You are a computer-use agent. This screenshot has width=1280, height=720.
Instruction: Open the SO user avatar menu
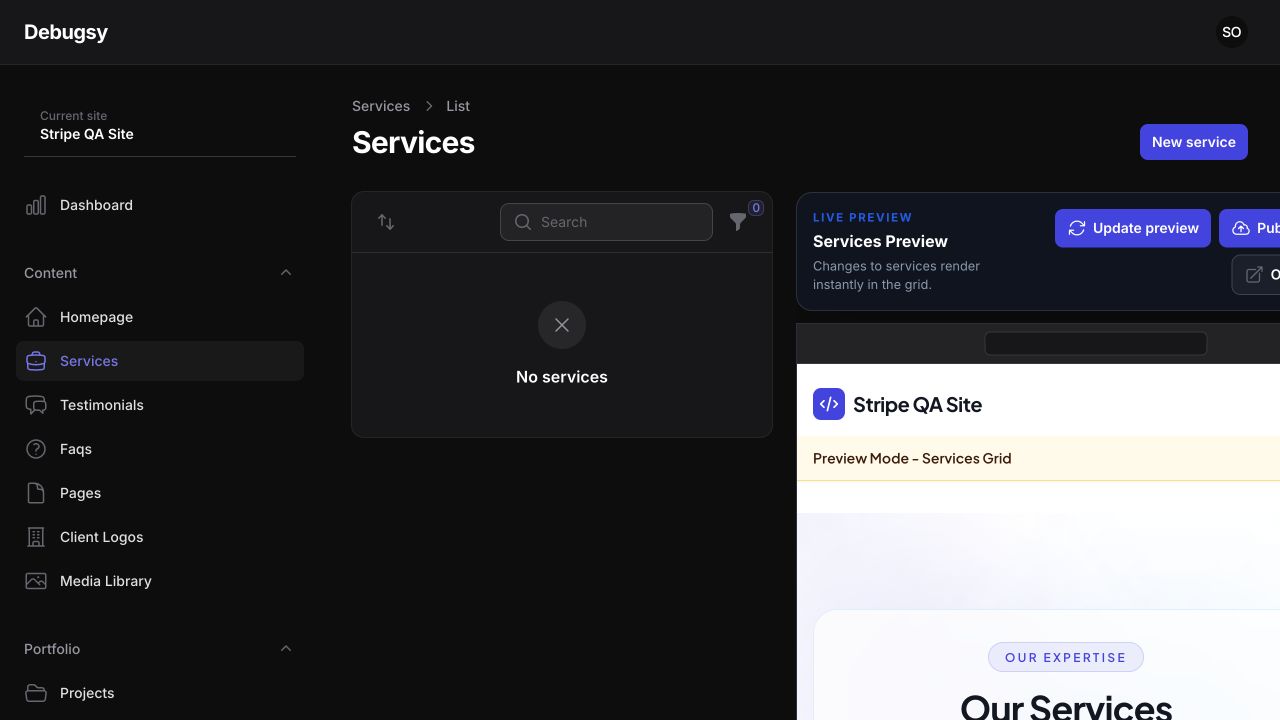(x=1232, y=32)
